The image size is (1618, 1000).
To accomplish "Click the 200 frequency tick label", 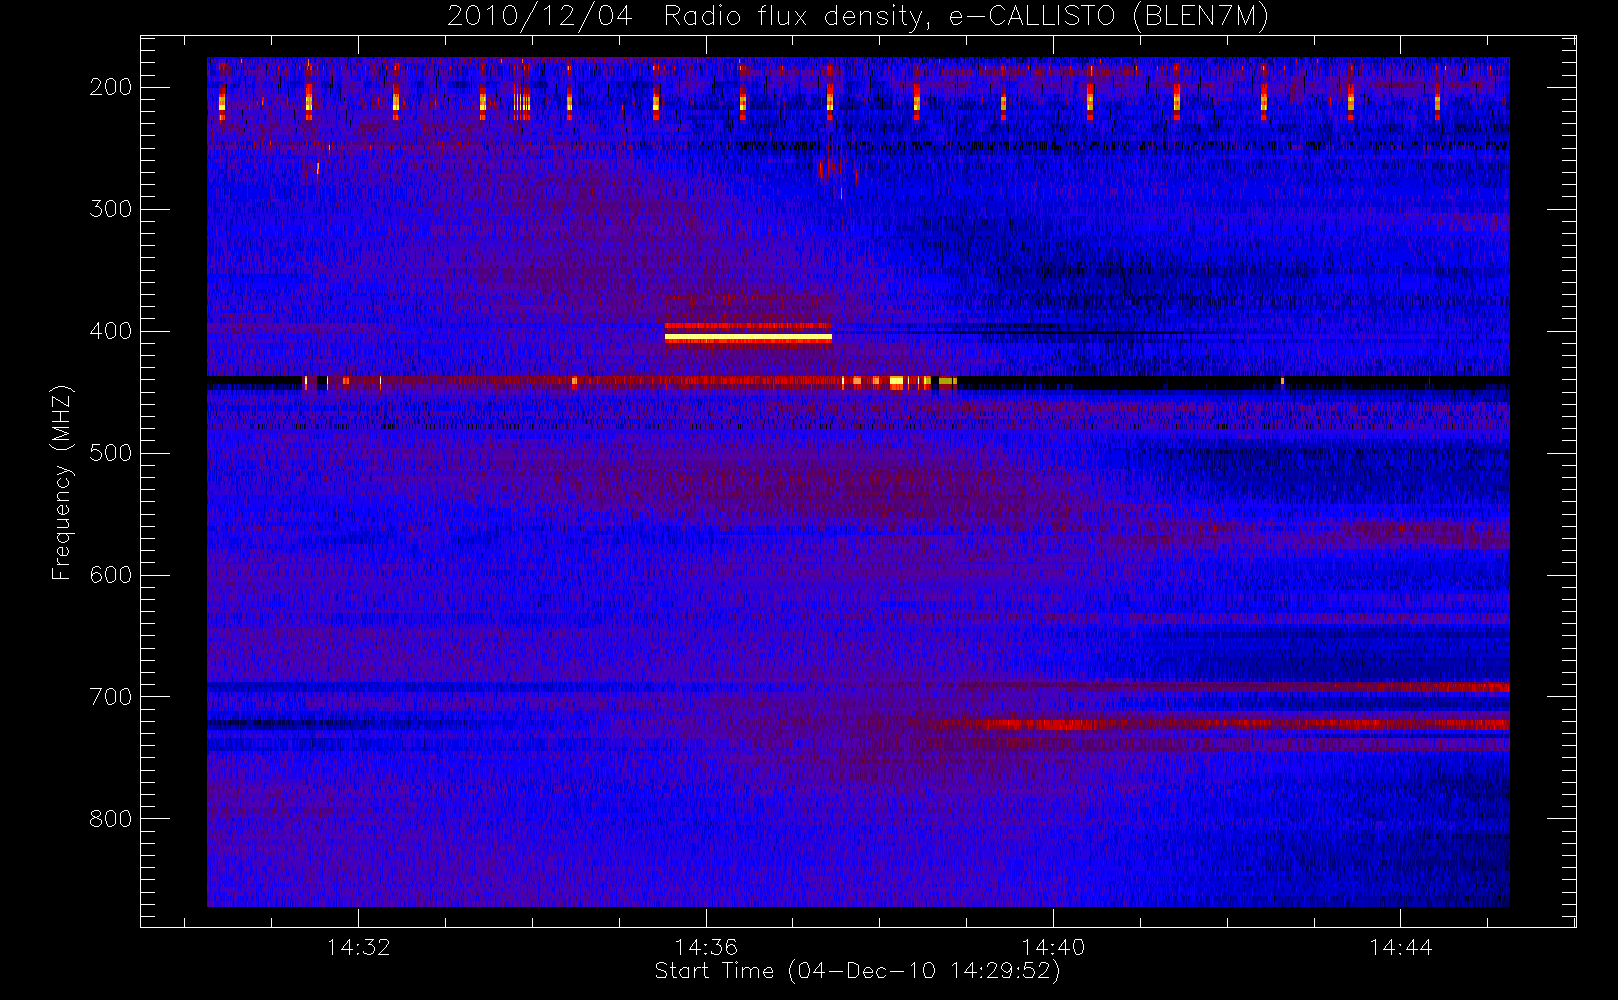I will (x=111, y=87).
